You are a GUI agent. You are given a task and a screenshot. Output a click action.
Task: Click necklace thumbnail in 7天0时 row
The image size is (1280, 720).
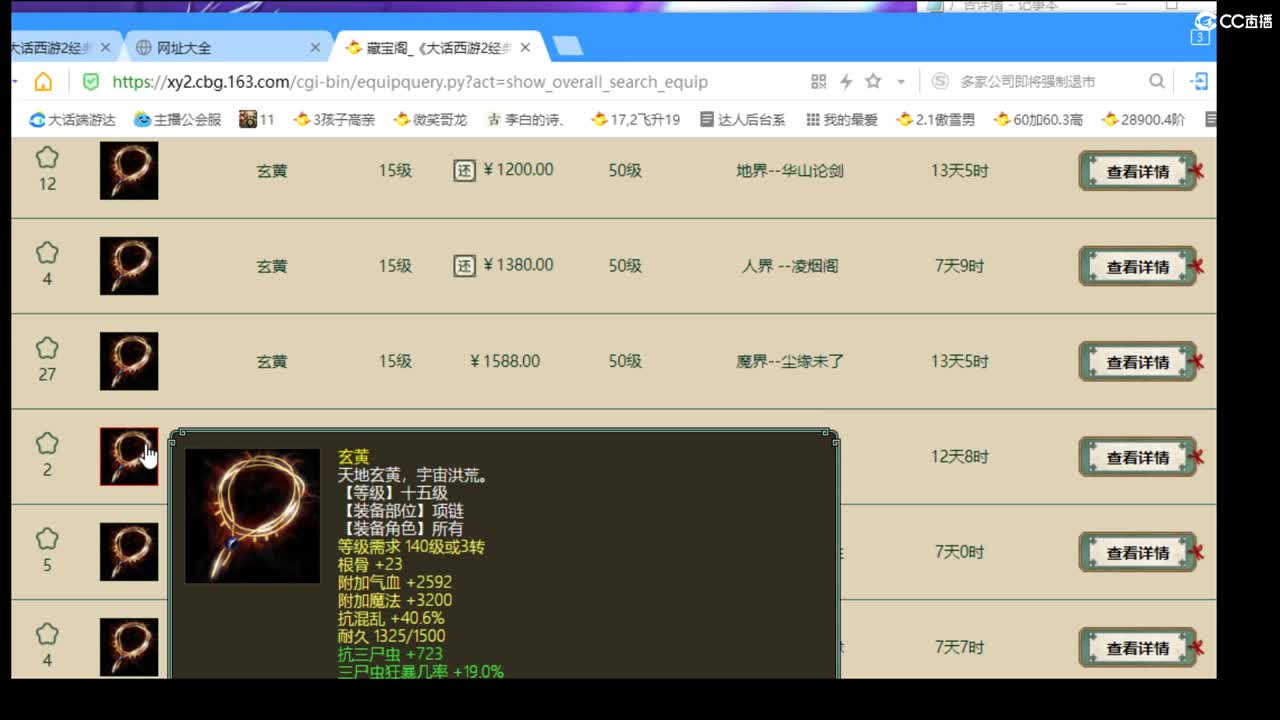point(129,552)
